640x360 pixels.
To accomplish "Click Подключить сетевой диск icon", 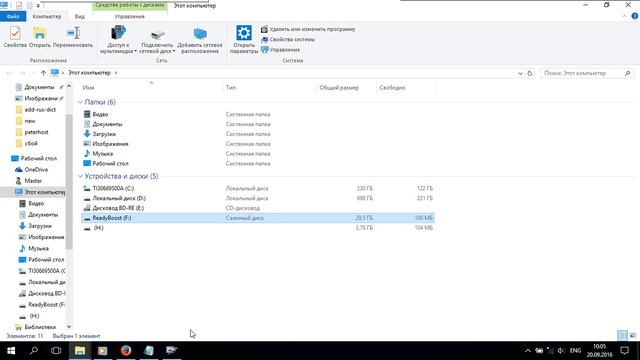I will click(157, 41).
